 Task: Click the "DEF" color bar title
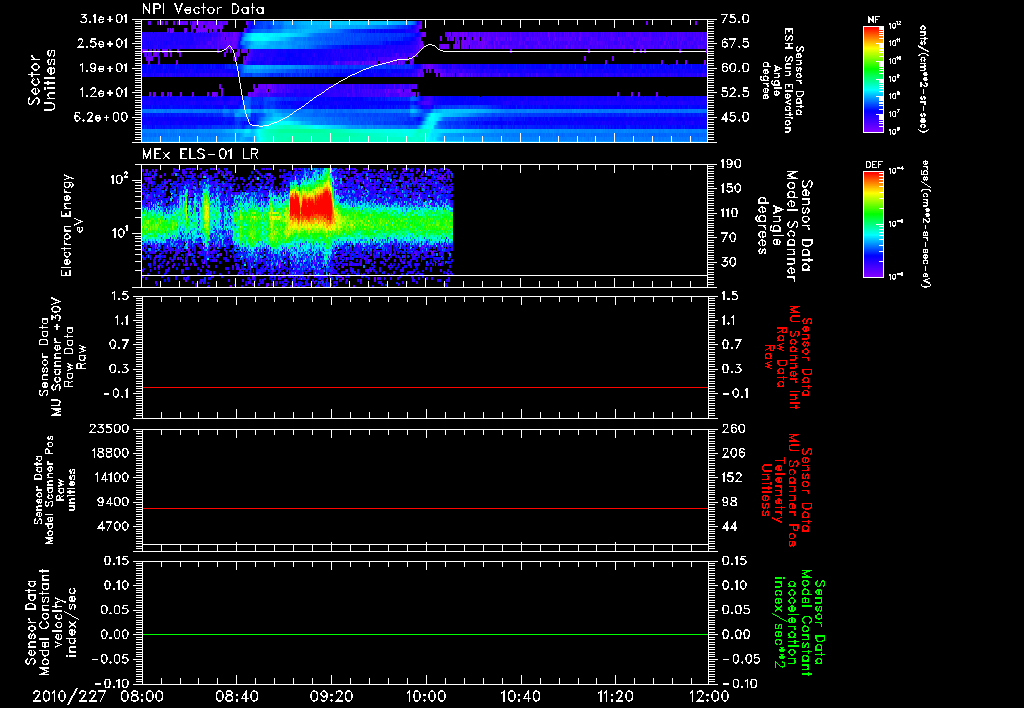(x=874, y=165)
